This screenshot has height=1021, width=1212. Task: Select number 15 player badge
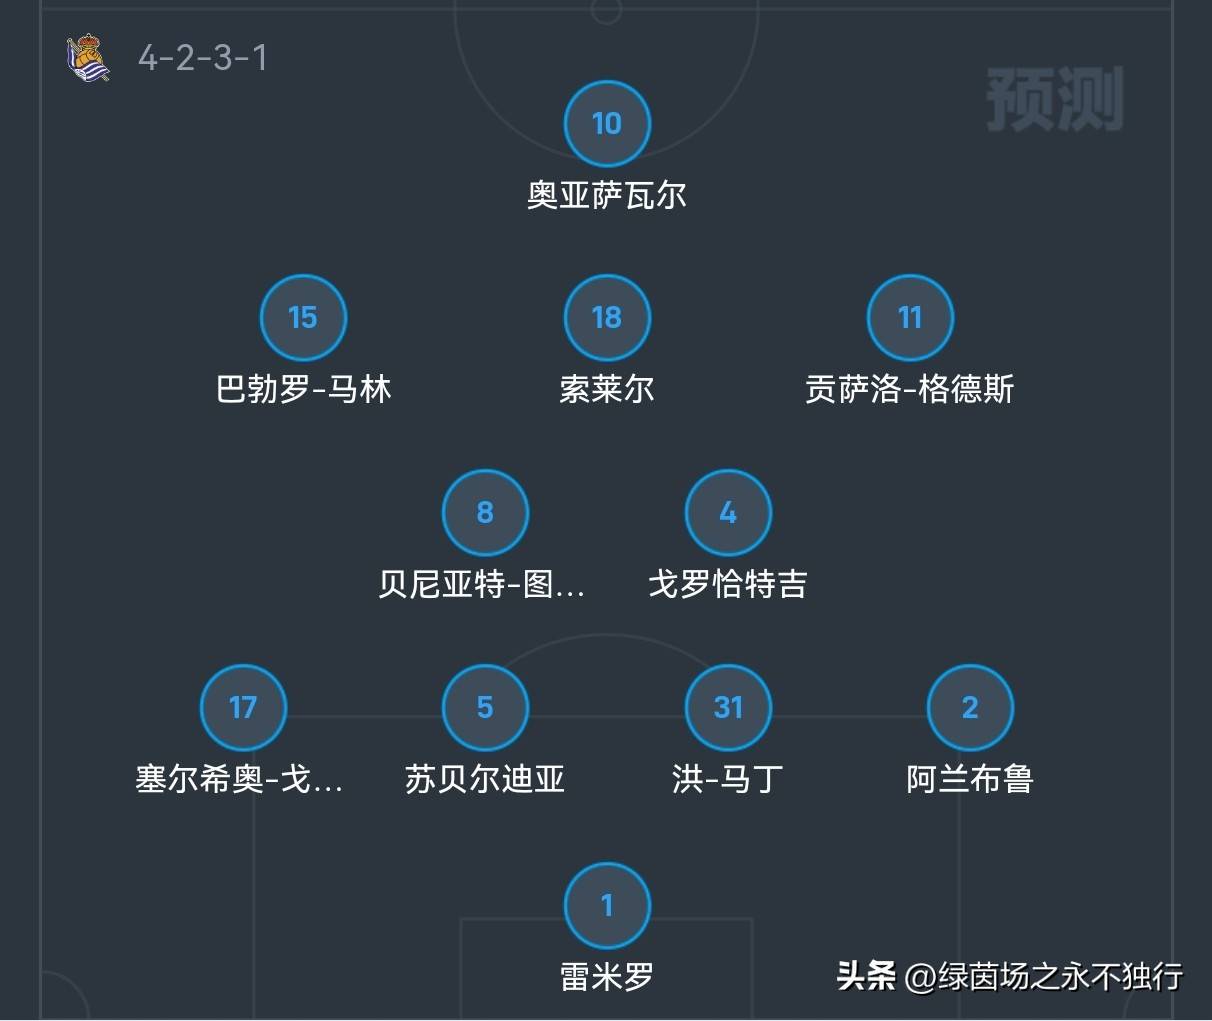(x=303, y=318)
